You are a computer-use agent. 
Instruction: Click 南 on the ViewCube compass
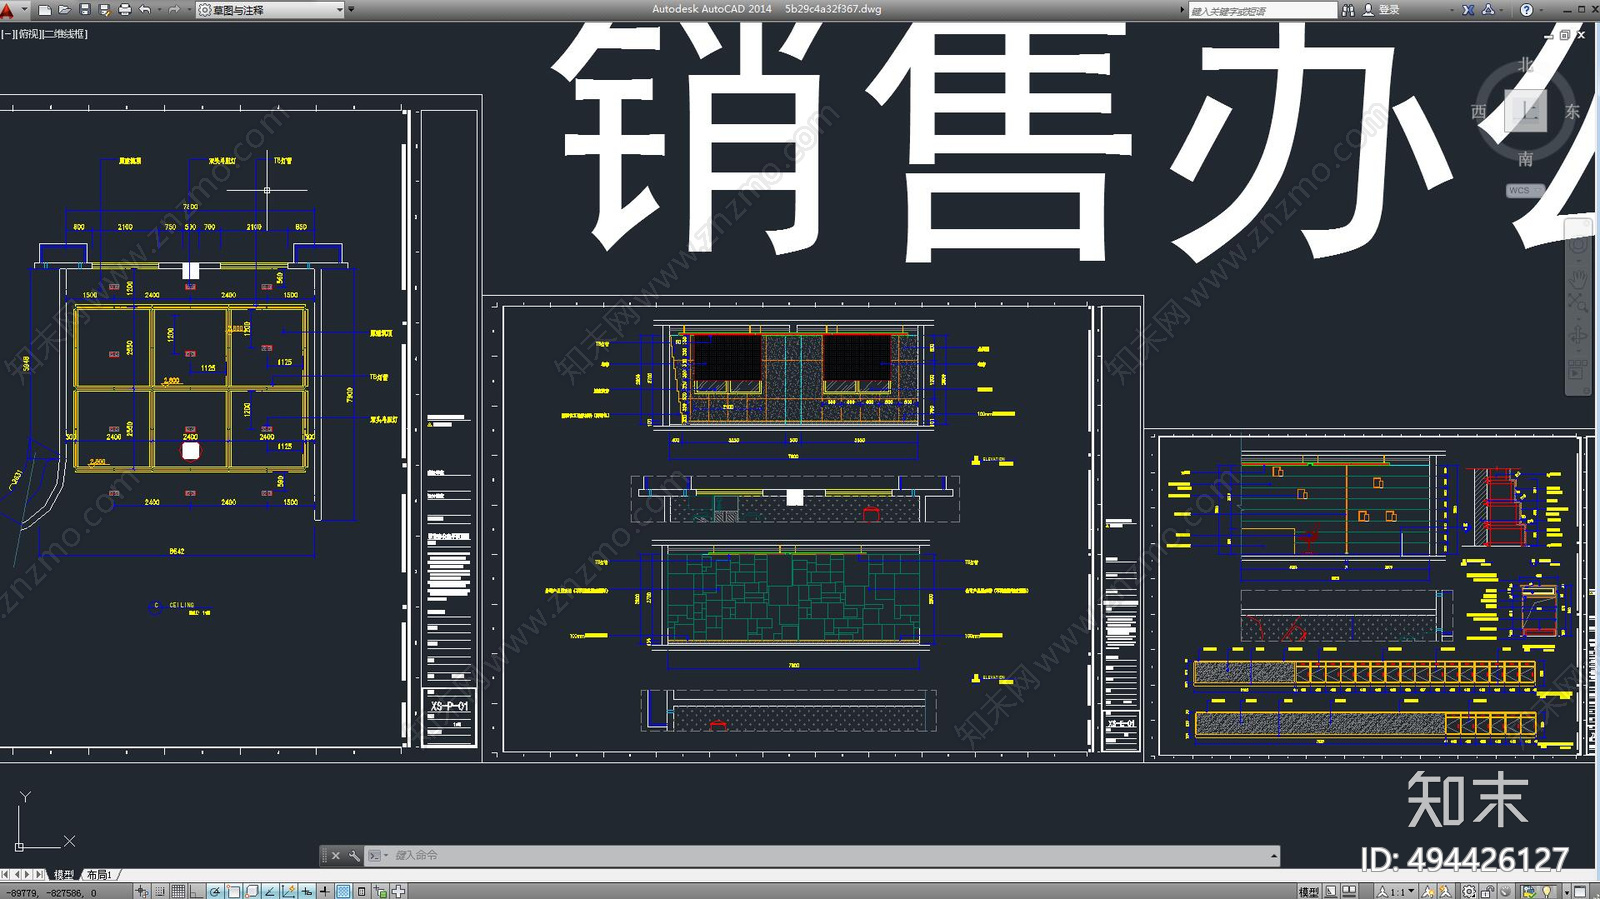pyautogui.click(x=1526, y=159)
